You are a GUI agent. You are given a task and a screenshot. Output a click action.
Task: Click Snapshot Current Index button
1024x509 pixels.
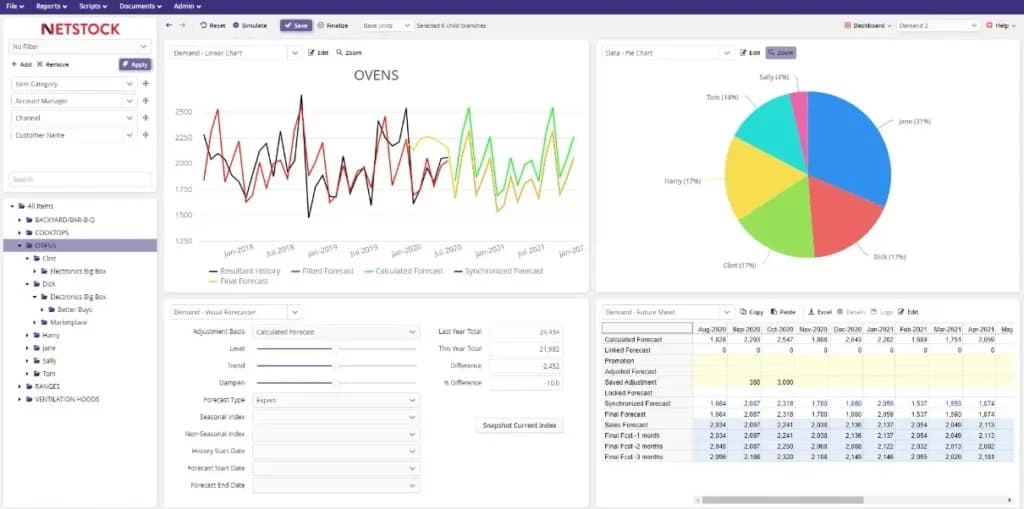coord(519,425)
